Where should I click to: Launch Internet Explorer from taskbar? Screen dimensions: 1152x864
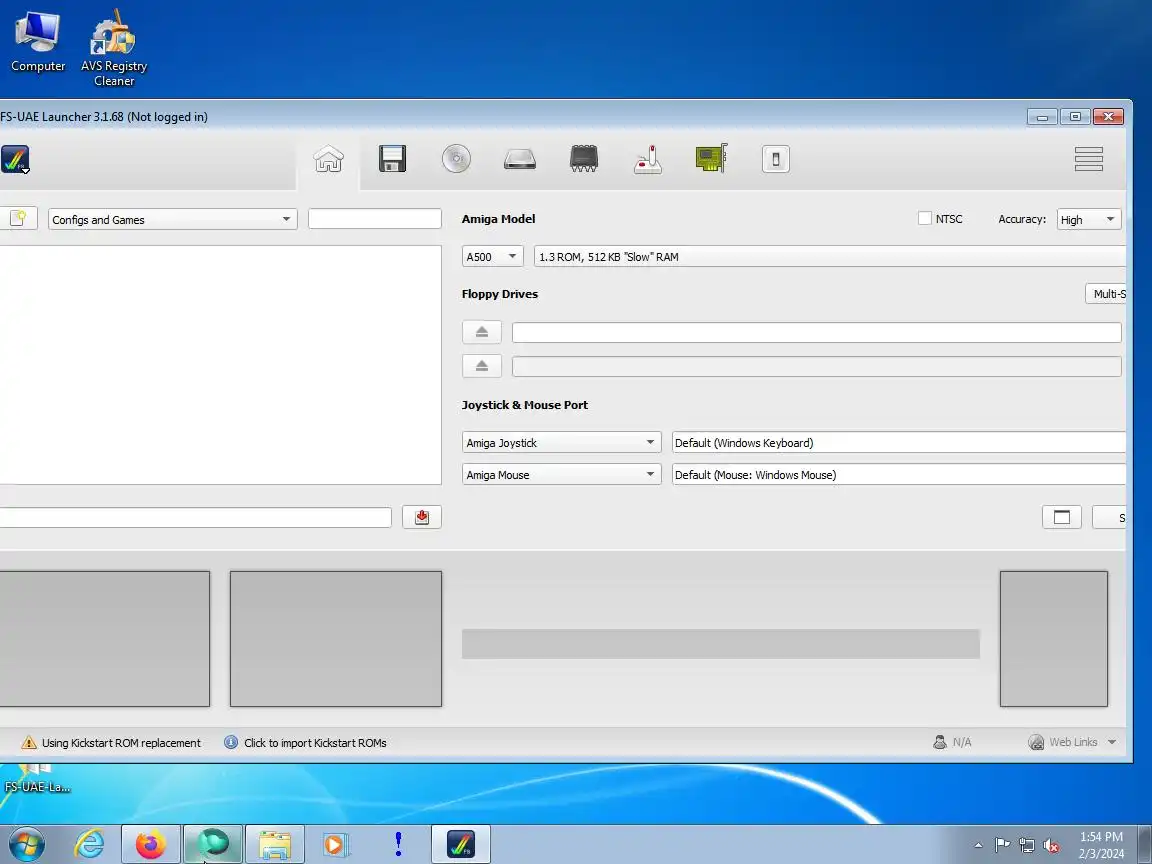(90, 844)
